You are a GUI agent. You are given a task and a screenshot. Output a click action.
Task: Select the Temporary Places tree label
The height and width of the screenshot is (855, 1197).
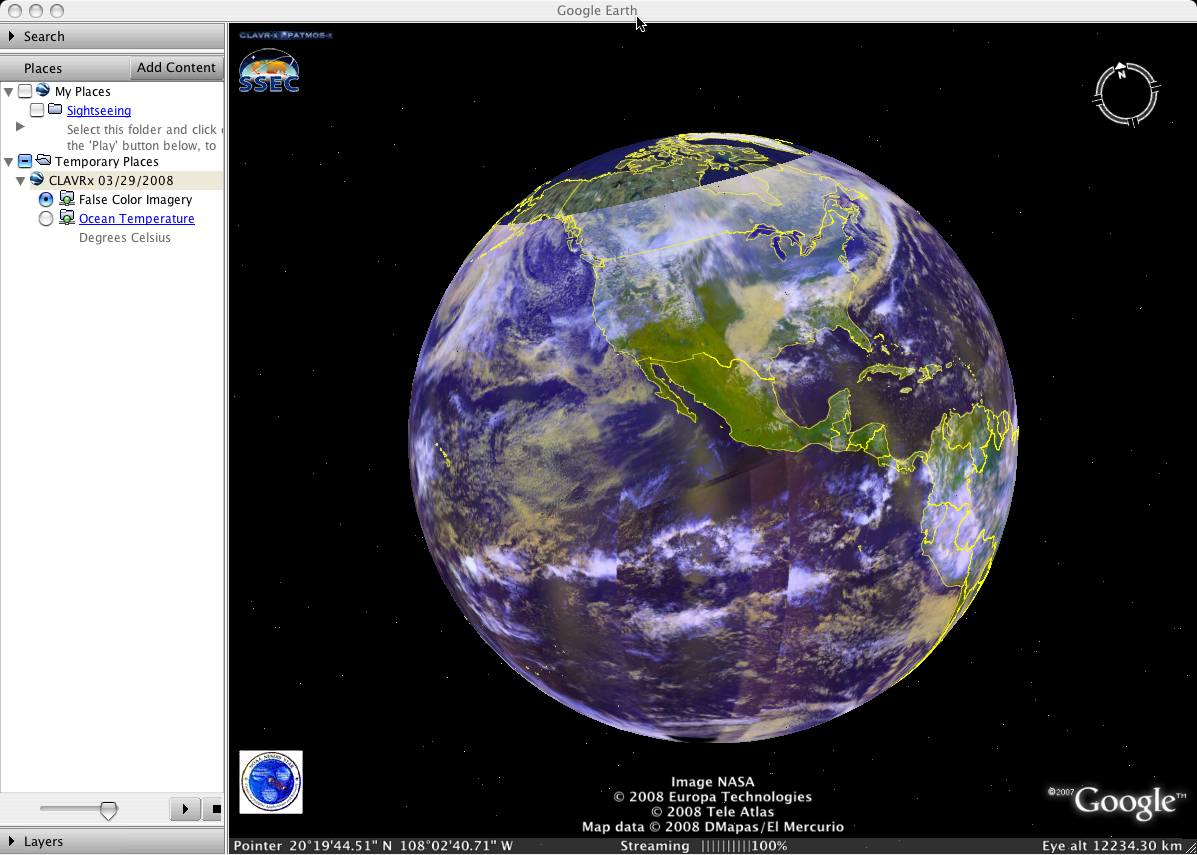tap(107, 162)
